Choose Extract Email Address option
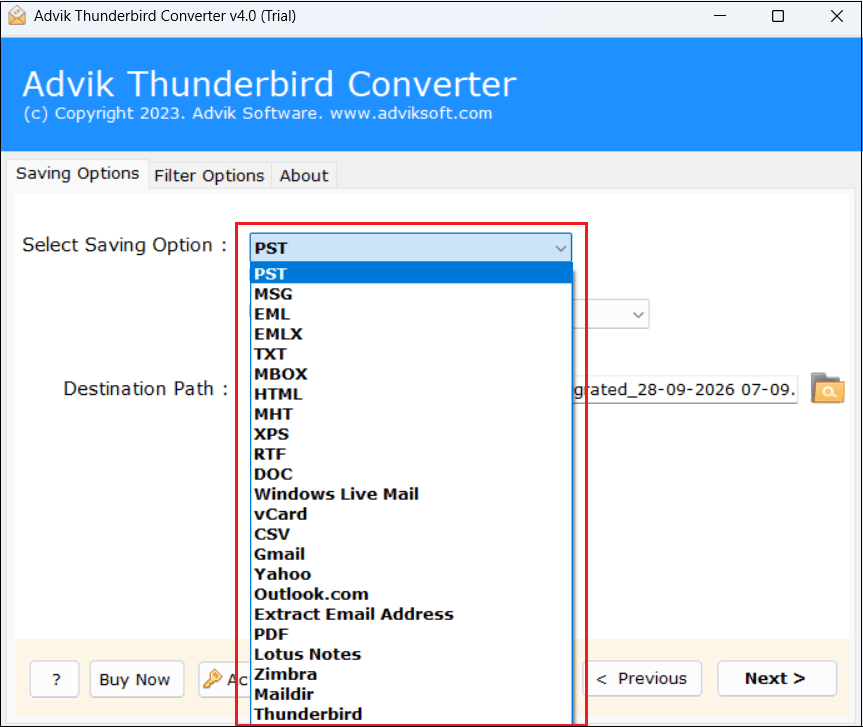 [412, 614]
